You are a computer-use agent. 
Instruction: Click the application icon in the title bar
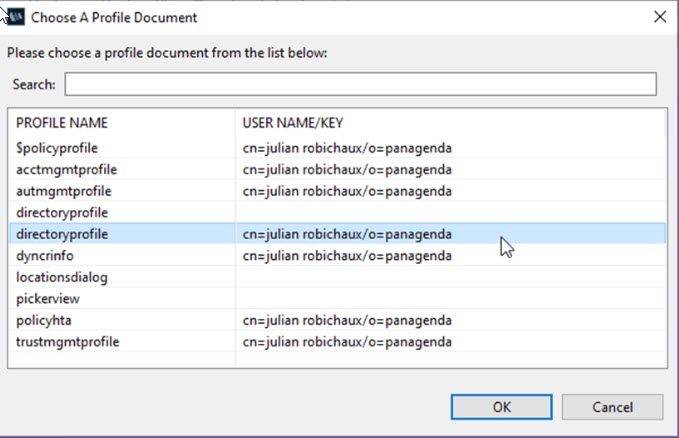tap(16, 17)
